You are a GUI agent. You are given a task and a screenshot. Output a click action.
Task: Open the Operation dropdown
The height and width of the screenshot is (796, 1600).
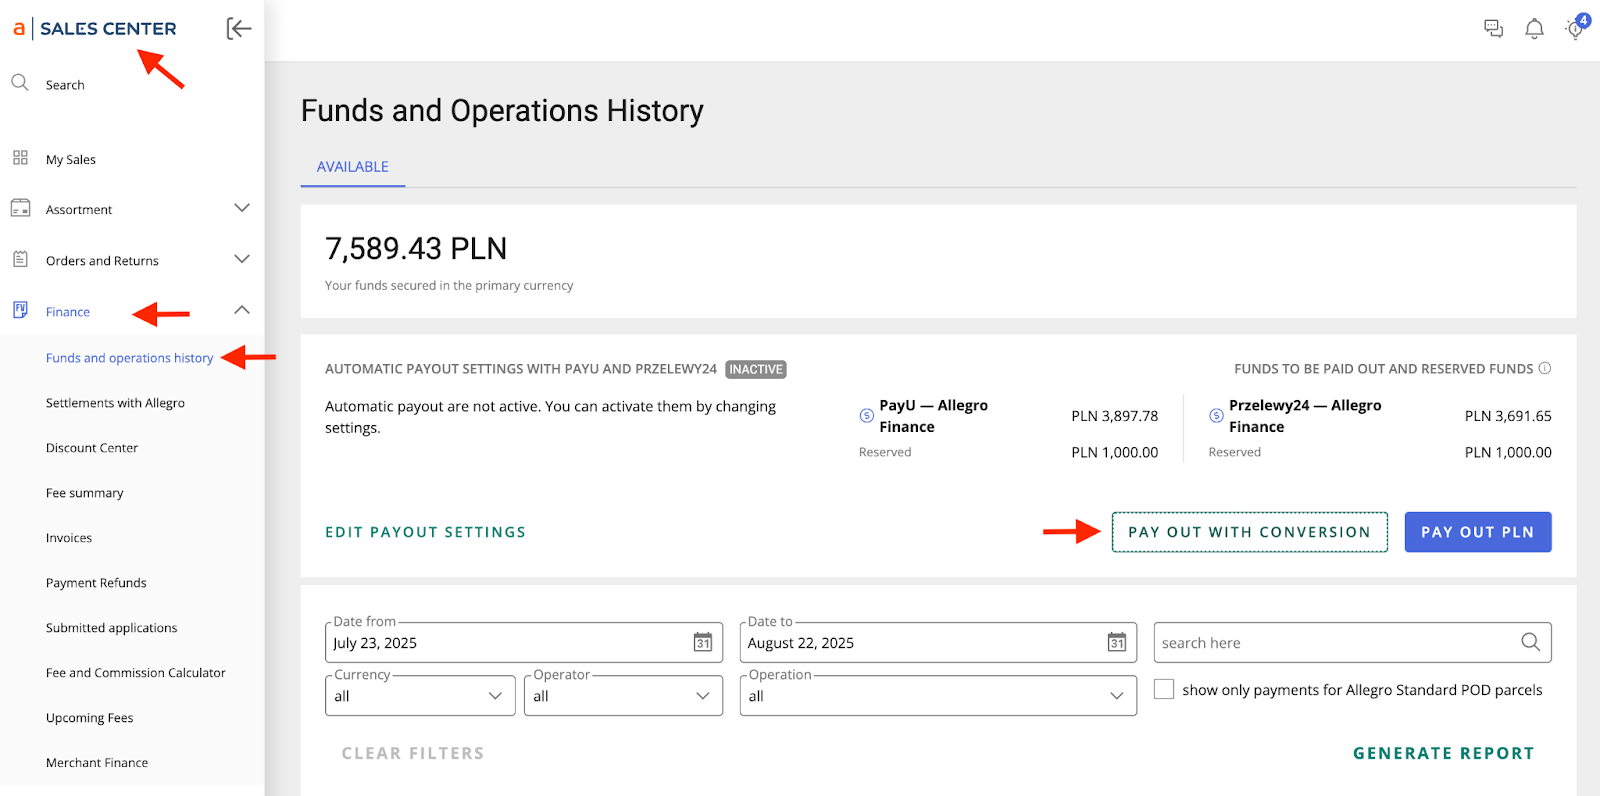(937, 696)
